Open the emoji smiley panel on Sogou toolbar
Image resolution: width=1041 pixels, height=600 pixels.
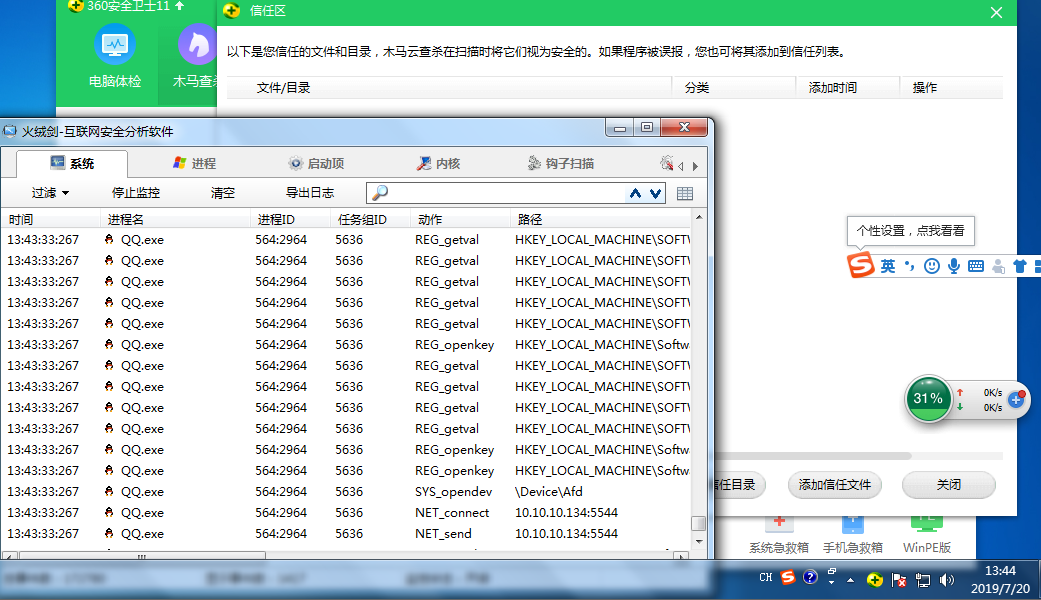click(932, 266)
